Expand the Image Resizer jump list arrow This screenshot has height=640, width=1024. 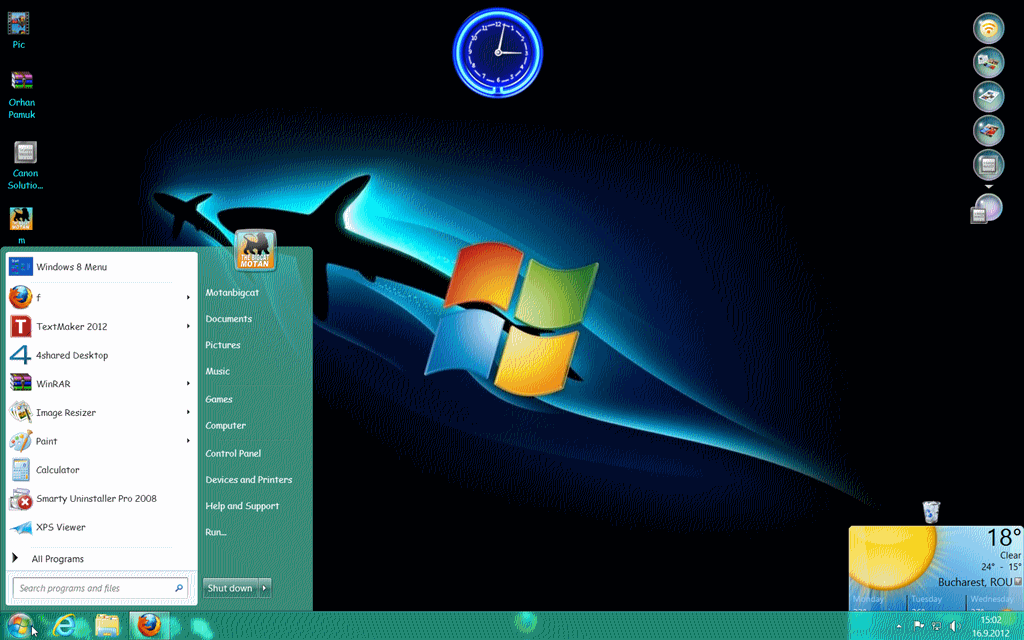tap(188, 412)
